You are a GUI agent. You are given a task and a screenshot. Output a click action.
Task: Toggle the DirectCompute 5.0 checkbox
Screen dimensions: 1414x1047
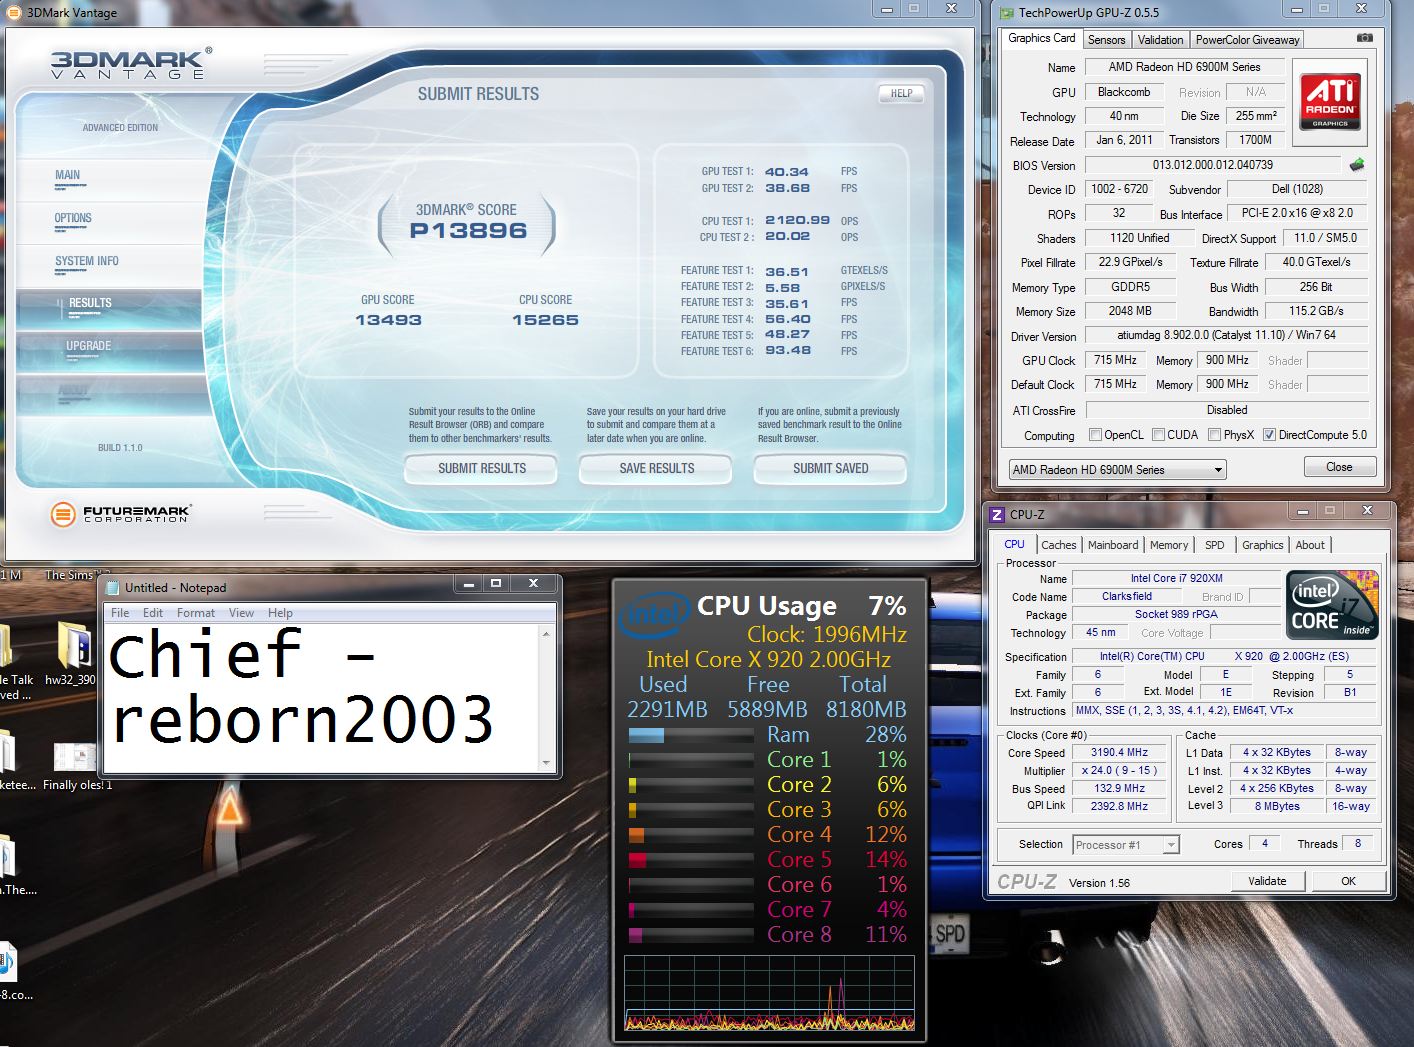[x=1269, y=435]
